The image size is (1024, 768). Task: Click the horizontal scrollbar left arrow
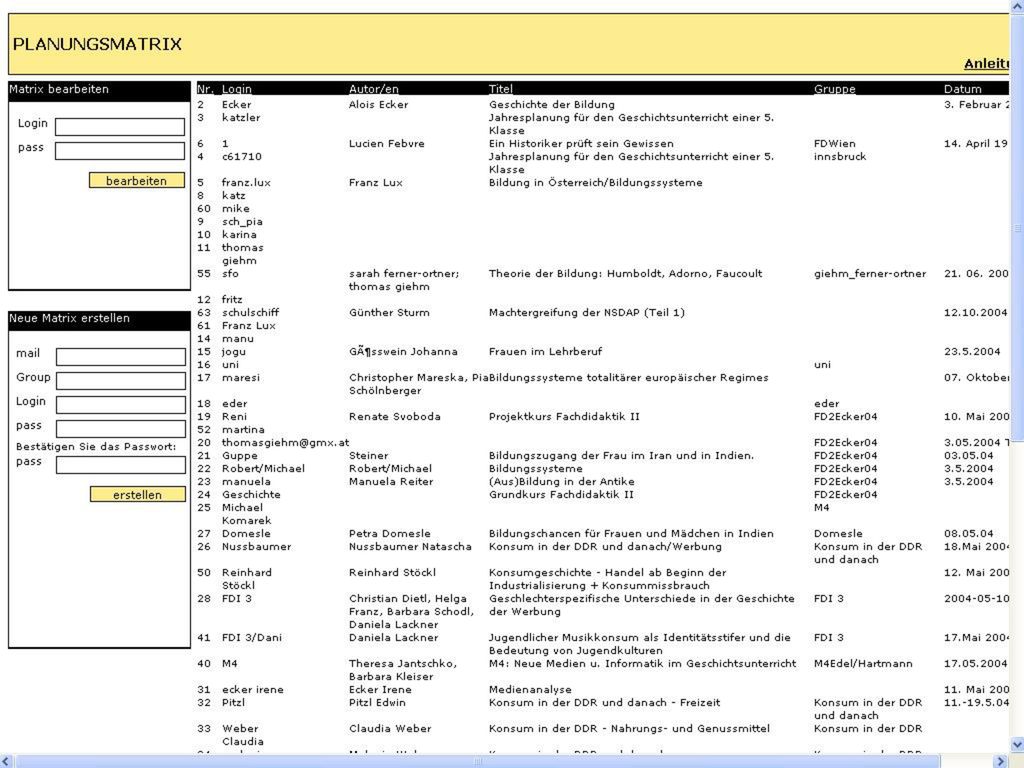pos(7,761)
